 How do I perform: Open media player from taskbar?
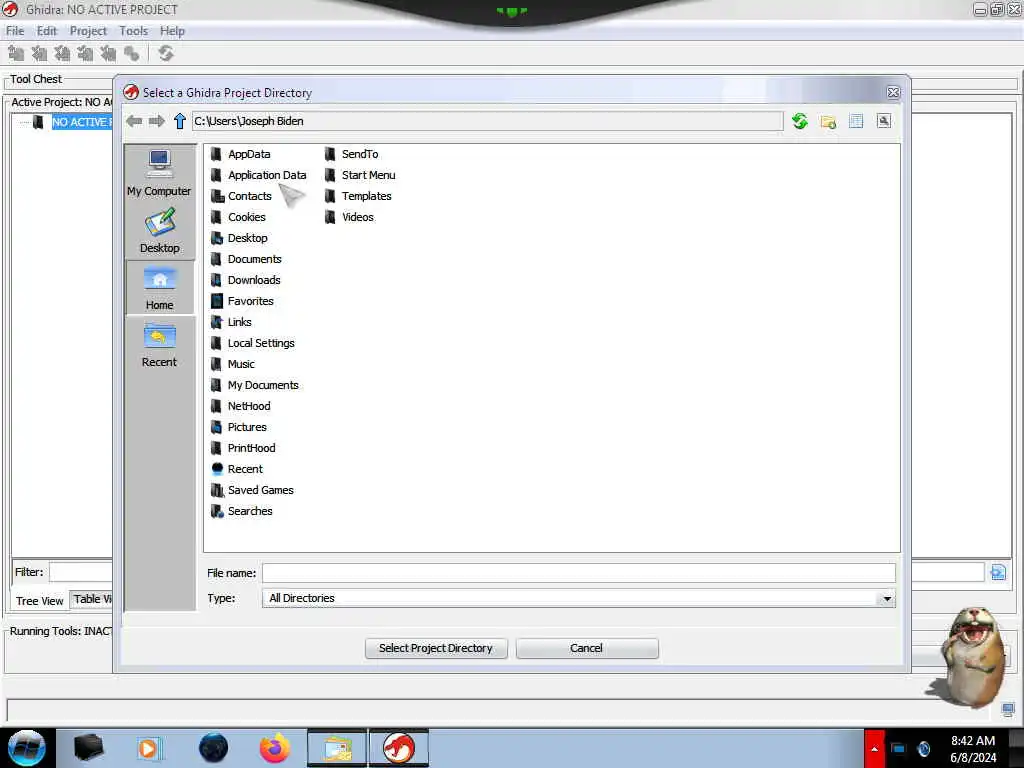pos(150,748)
